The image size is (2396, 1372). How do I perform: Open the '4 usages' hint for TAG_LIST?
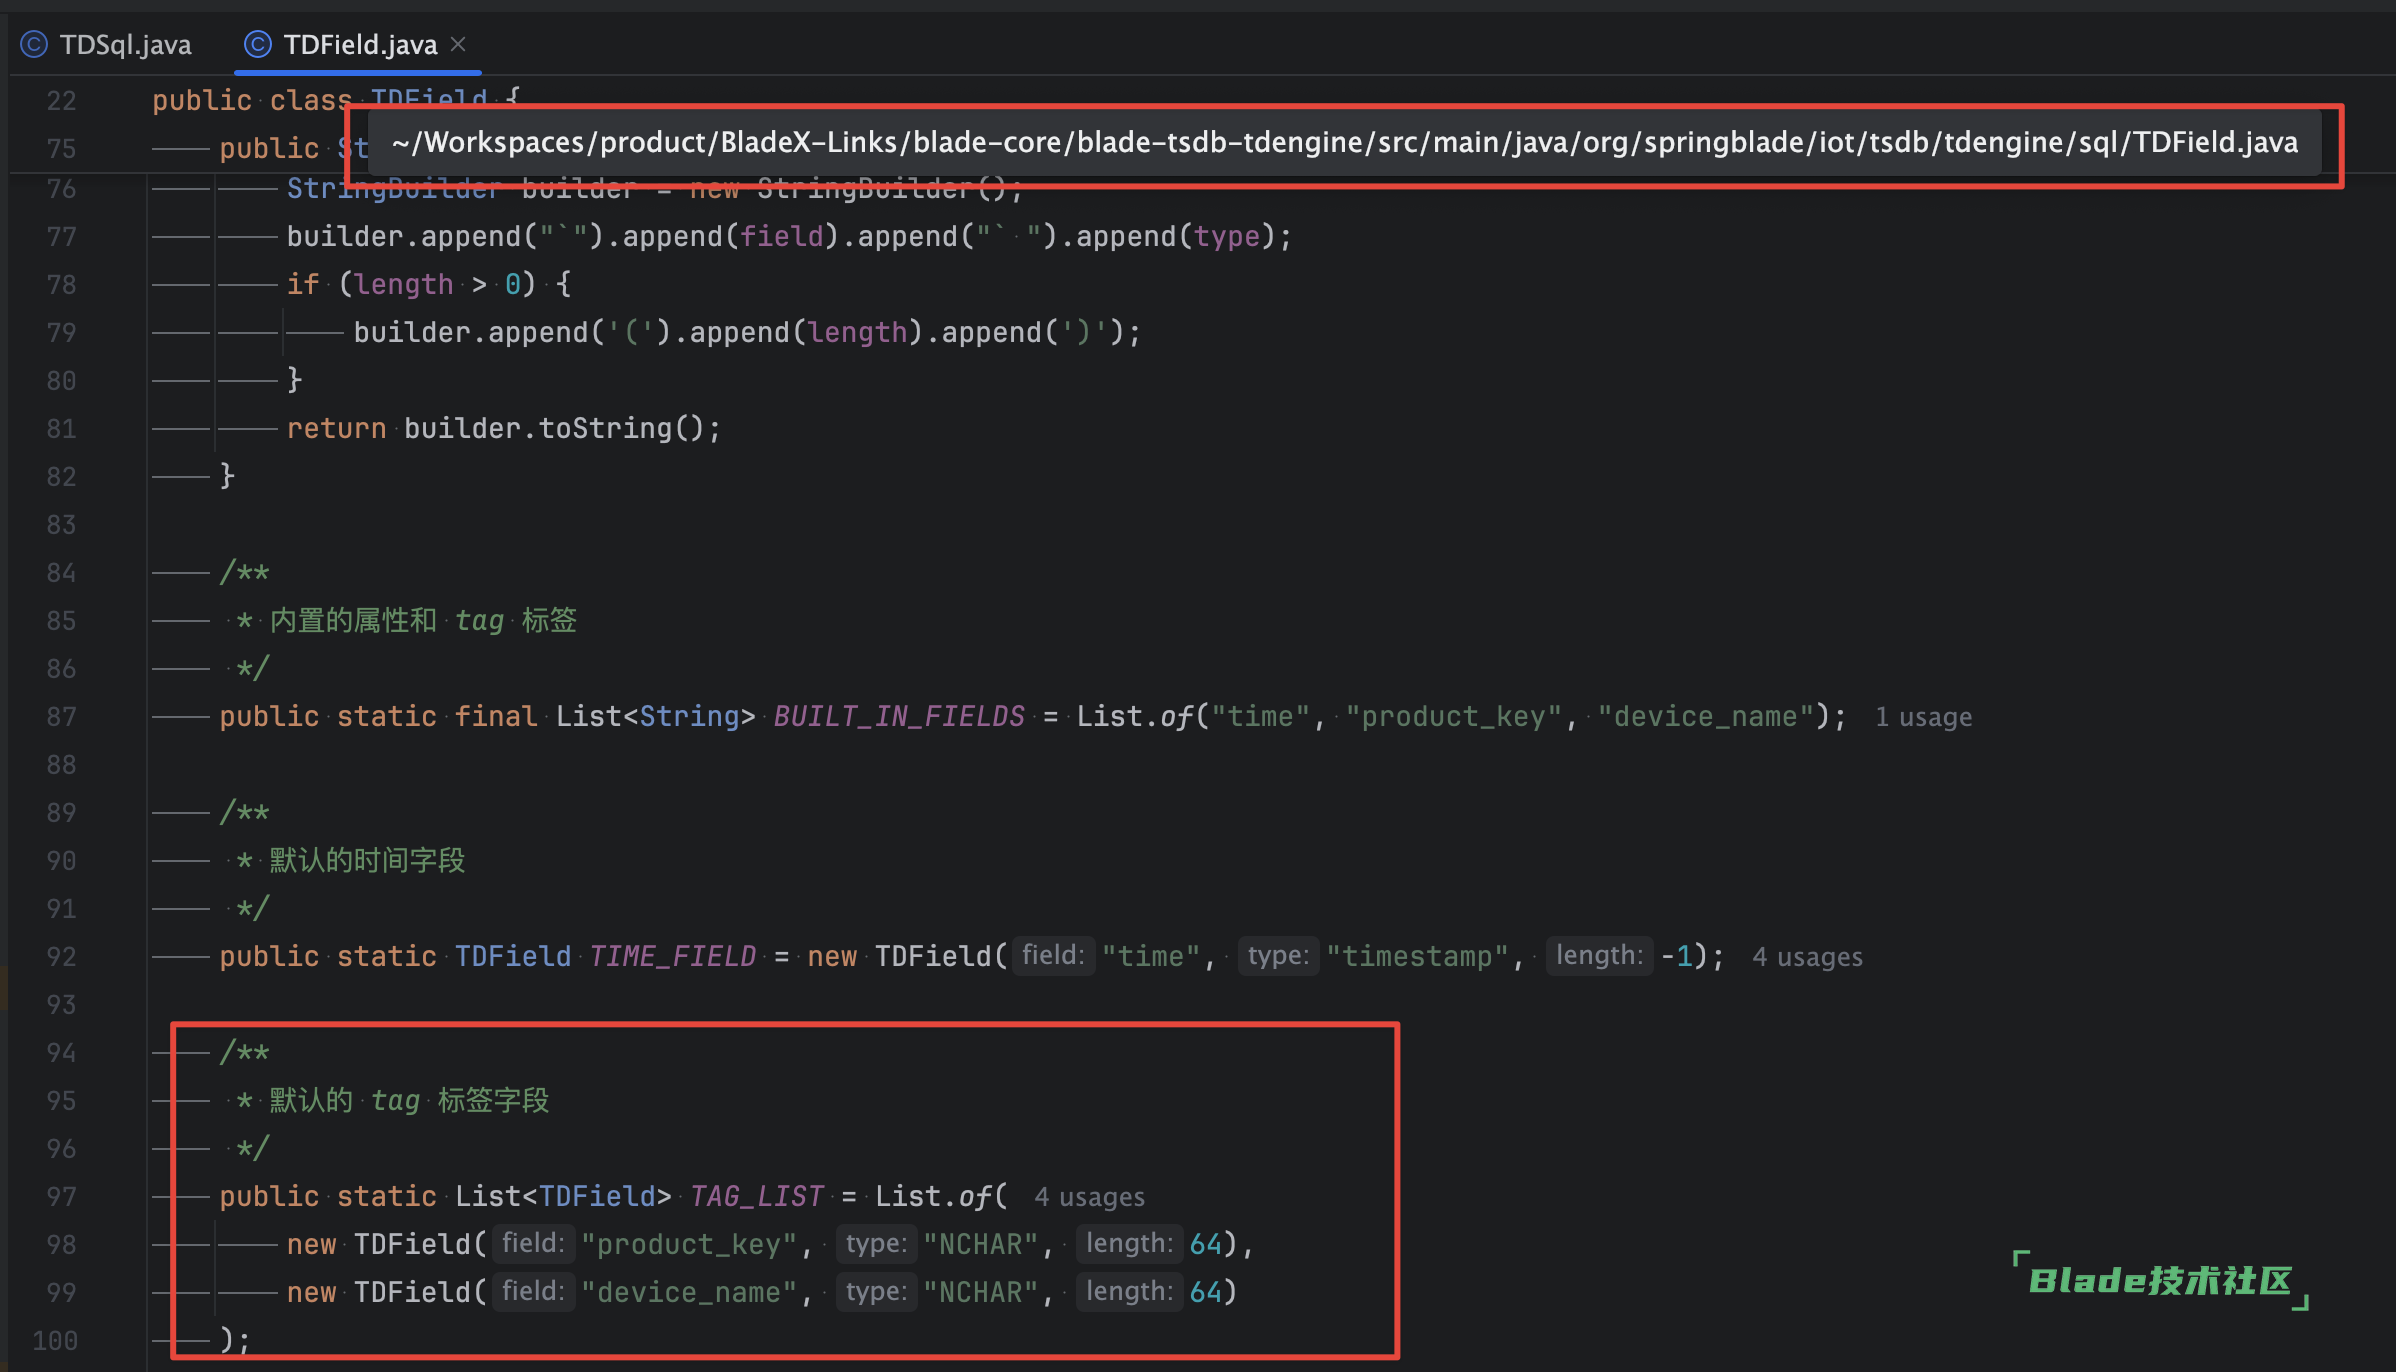(1089, 1197)
